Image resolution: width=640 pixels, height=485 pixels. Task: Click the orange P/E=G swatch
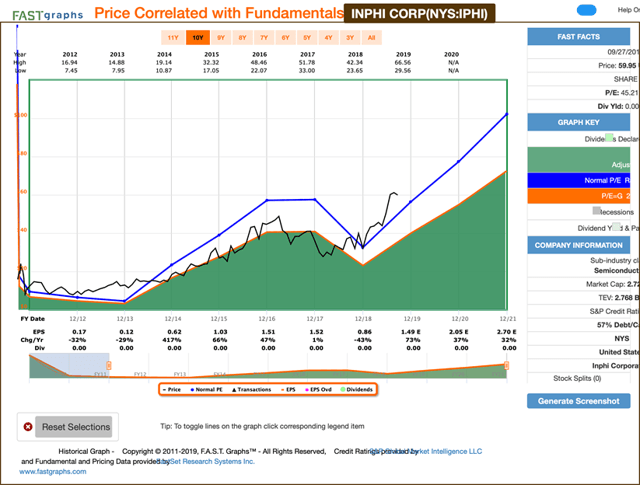[578, 196]
